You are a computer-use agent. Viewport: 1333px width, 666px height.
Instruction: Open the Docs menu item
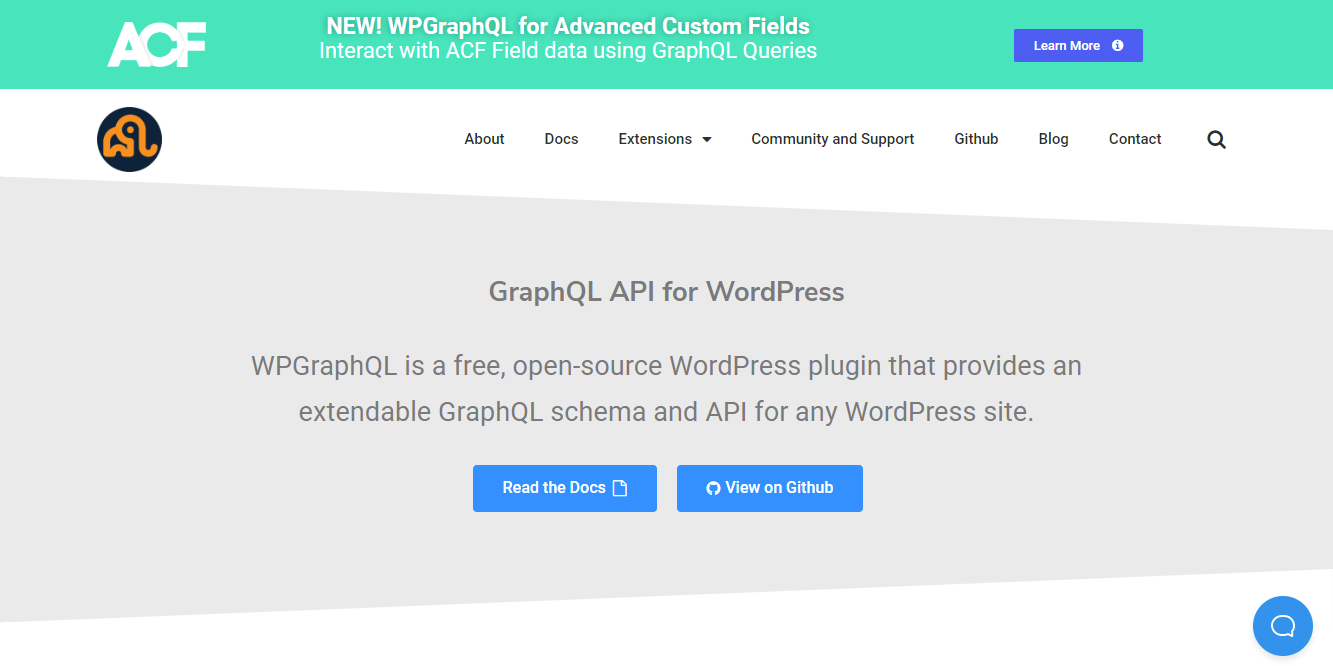pyautogui.click(x=561, y=139)
